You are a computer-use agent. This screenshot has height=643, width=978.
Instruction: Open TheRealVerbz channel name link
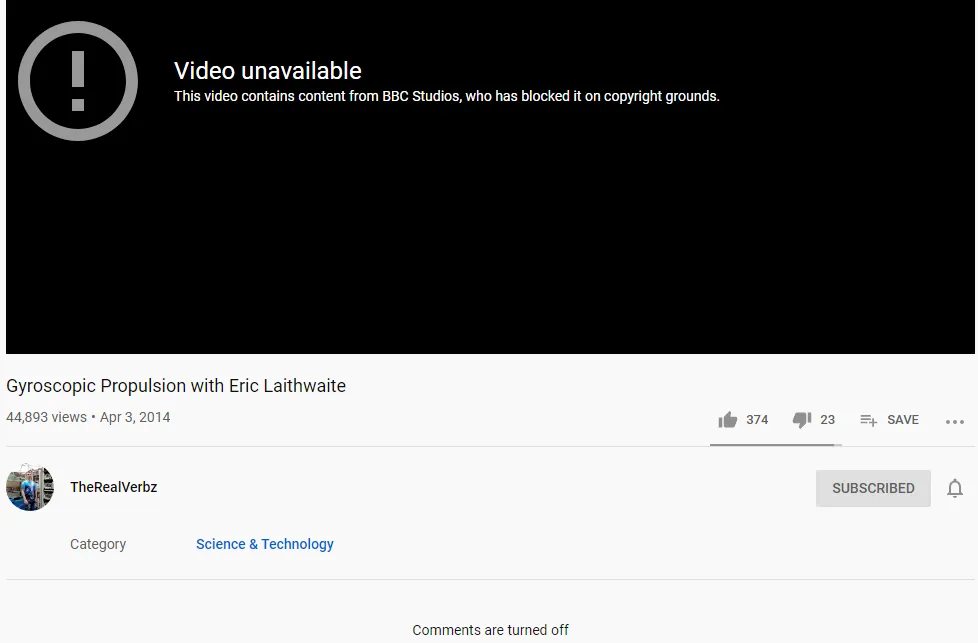click(x=114, y=487)
